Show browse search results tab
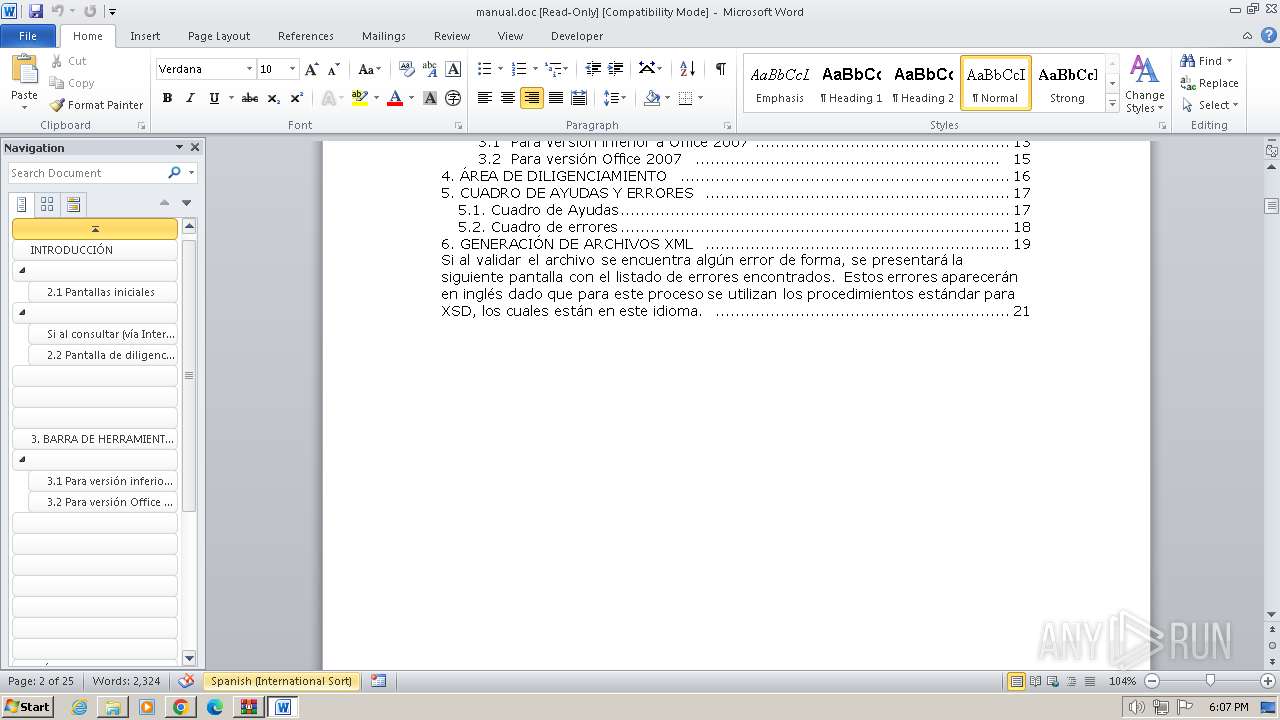Screen dimensions: 1280x720 coord(73,204)
